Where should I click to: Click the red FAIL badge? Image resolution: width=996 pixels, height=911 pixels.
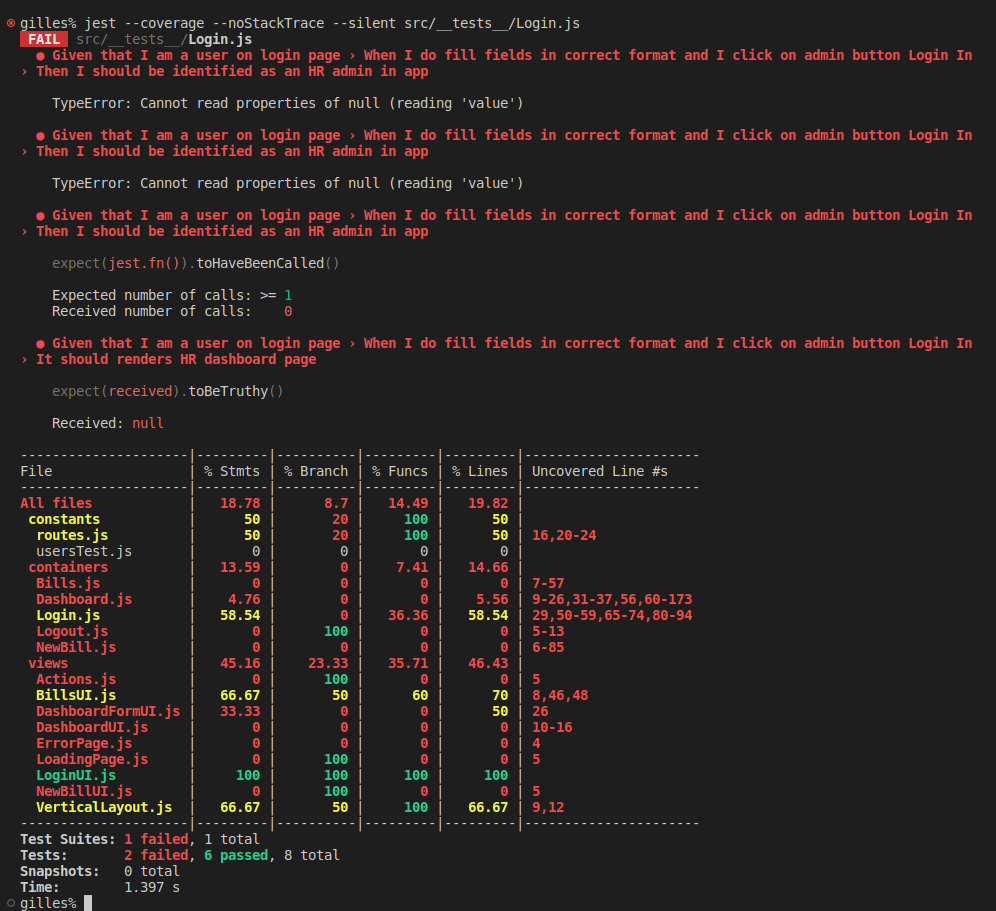tap(43, 39)
